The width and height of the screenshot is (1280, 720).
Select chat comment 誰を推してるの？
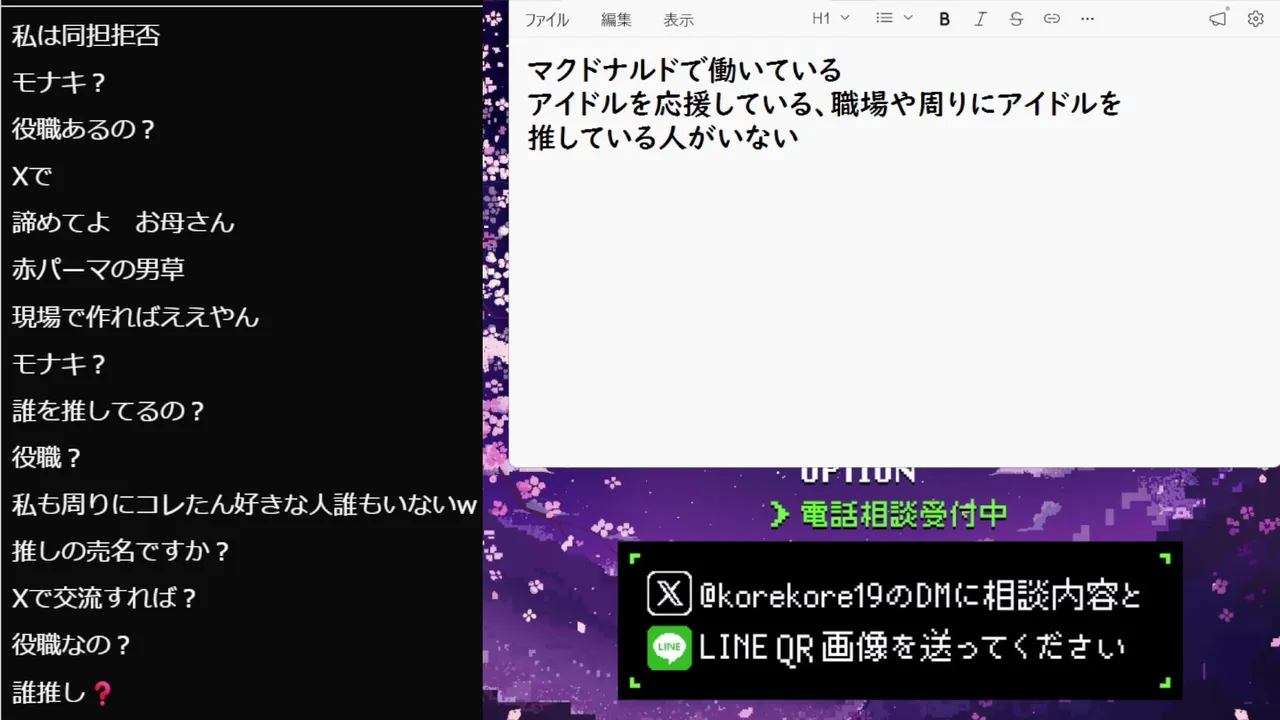(x=109, y=410)
